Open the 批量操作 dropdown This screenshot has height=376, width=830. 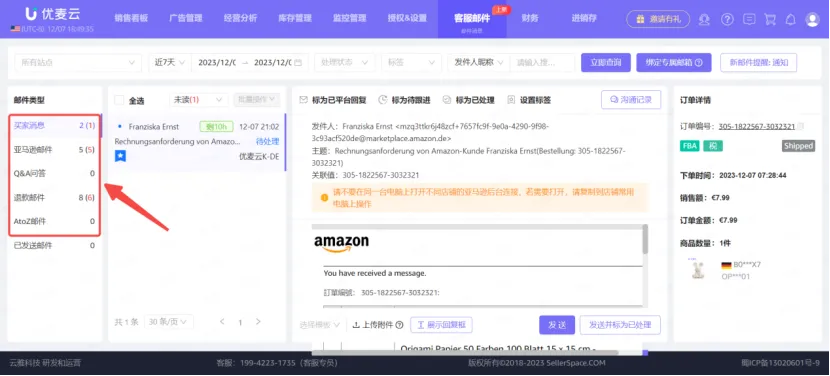click(256, 99)
